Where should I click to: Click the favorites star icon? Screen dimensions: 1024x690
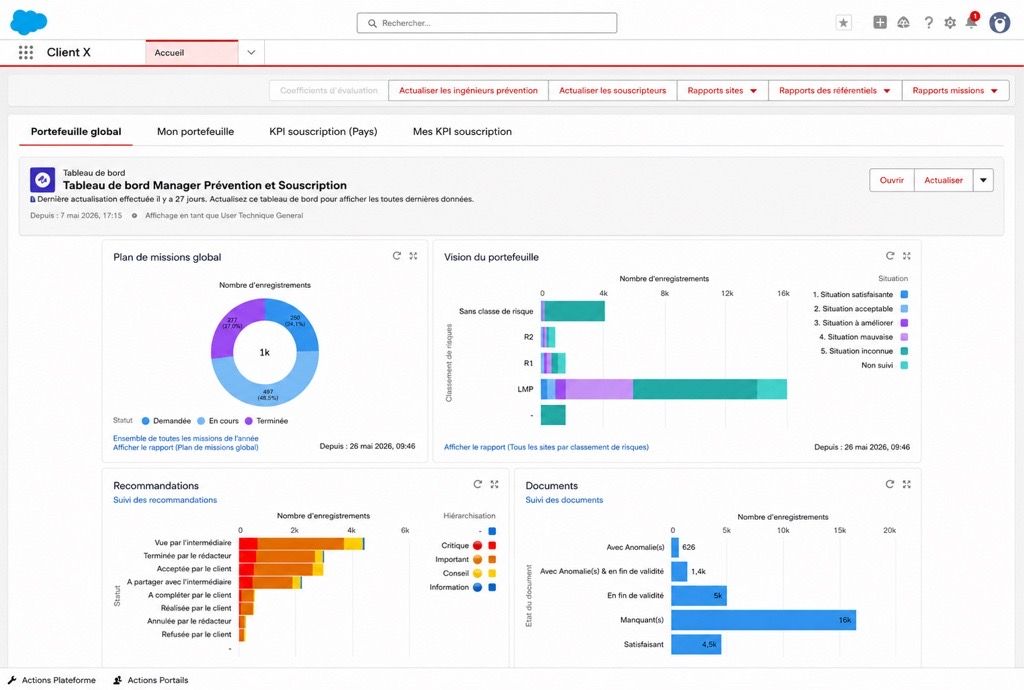pos(844,23)
